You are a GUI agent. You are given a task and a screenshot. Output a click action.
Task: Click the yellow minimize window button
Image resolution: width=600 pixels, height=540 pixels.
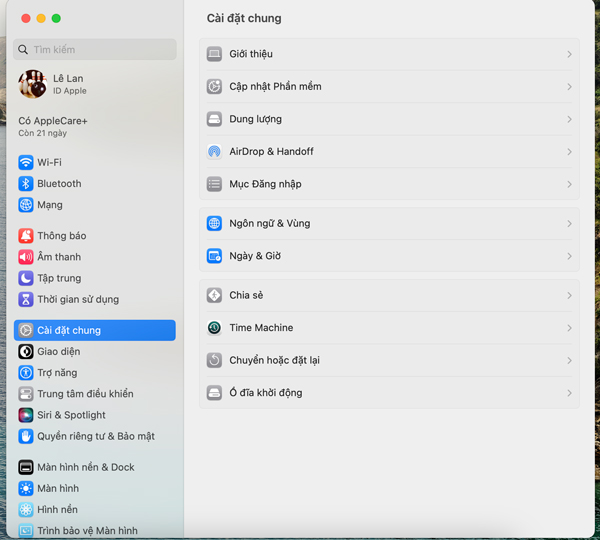tap(41, 18)
